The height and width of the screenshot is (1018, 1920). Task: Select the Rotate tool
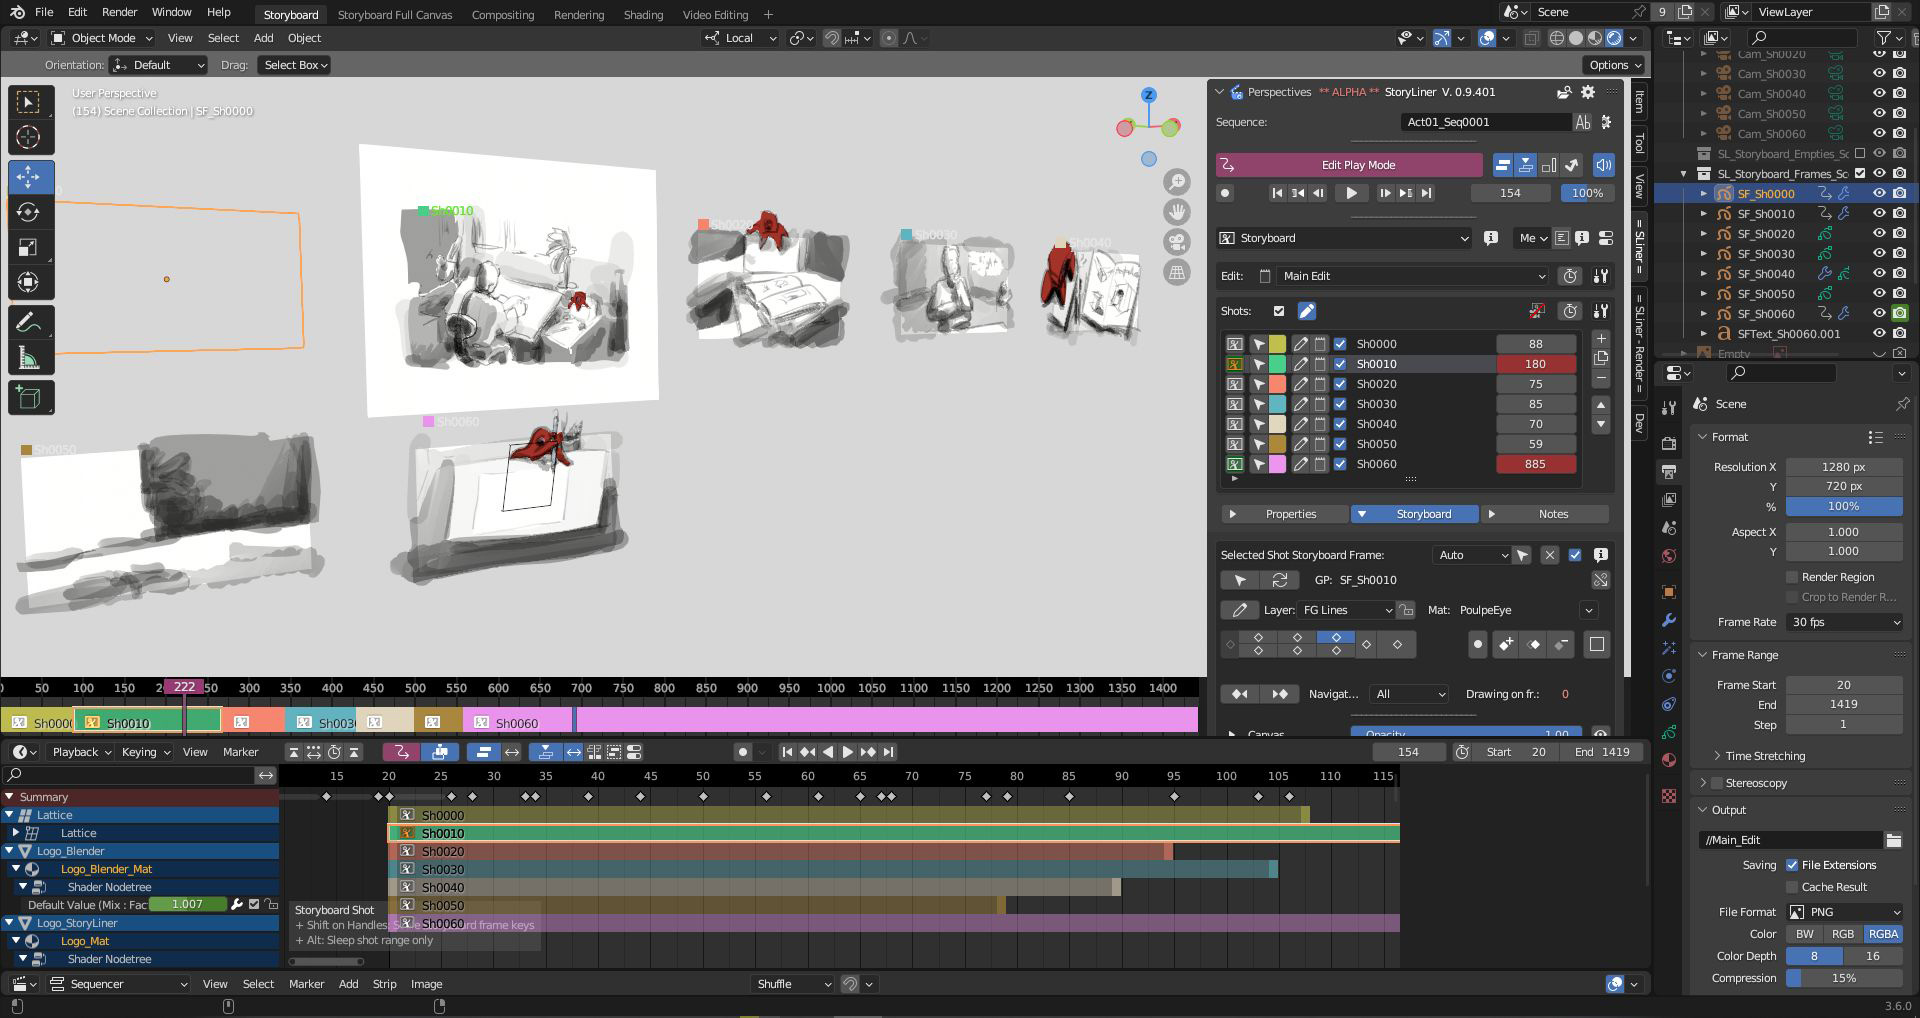click(x=29, y=212)
